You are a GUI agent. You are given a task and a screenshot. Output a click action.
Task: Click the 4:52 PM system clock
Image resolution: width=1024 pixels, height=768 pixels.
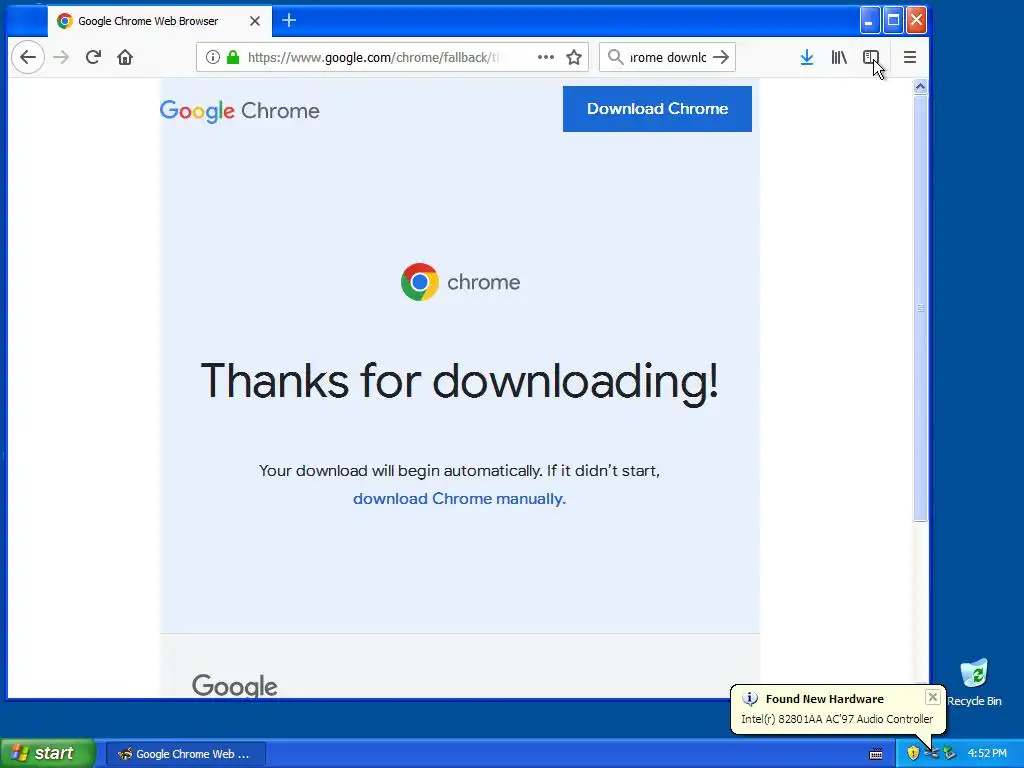987,754
